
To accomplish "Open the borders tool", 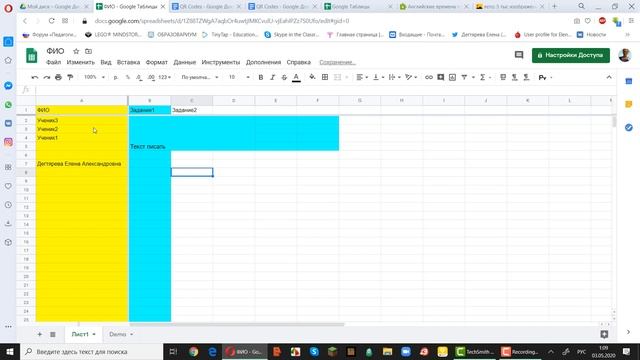I will 325,77.
